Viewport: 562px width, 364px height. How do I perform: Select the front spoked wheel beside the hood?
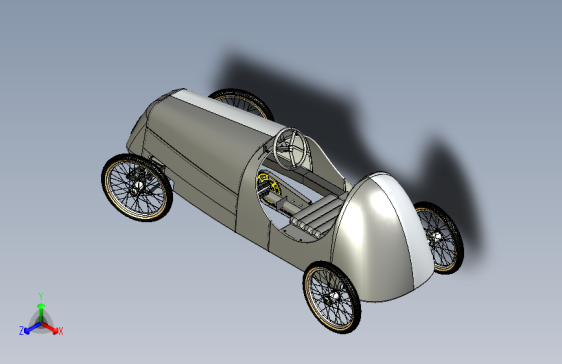tap(137, 187)
